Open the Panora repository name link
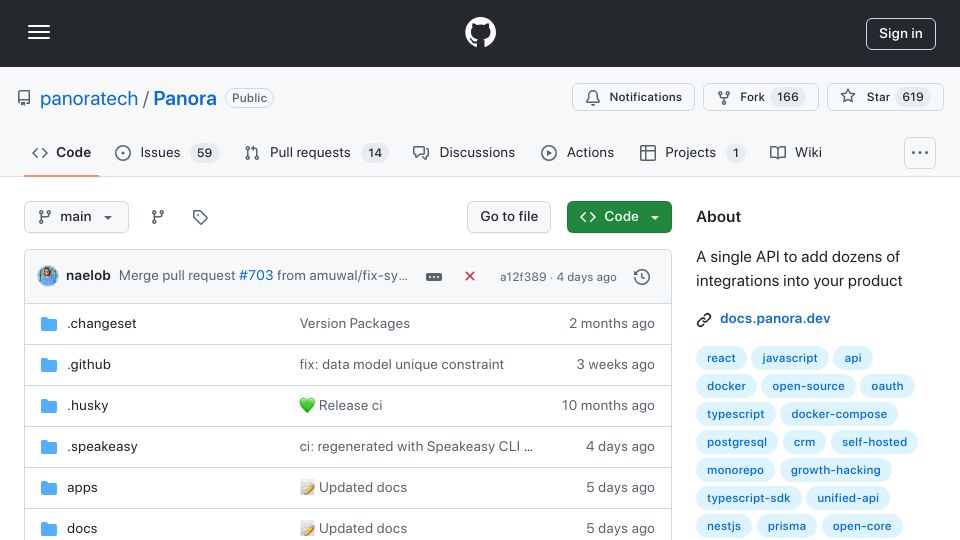 185,98
